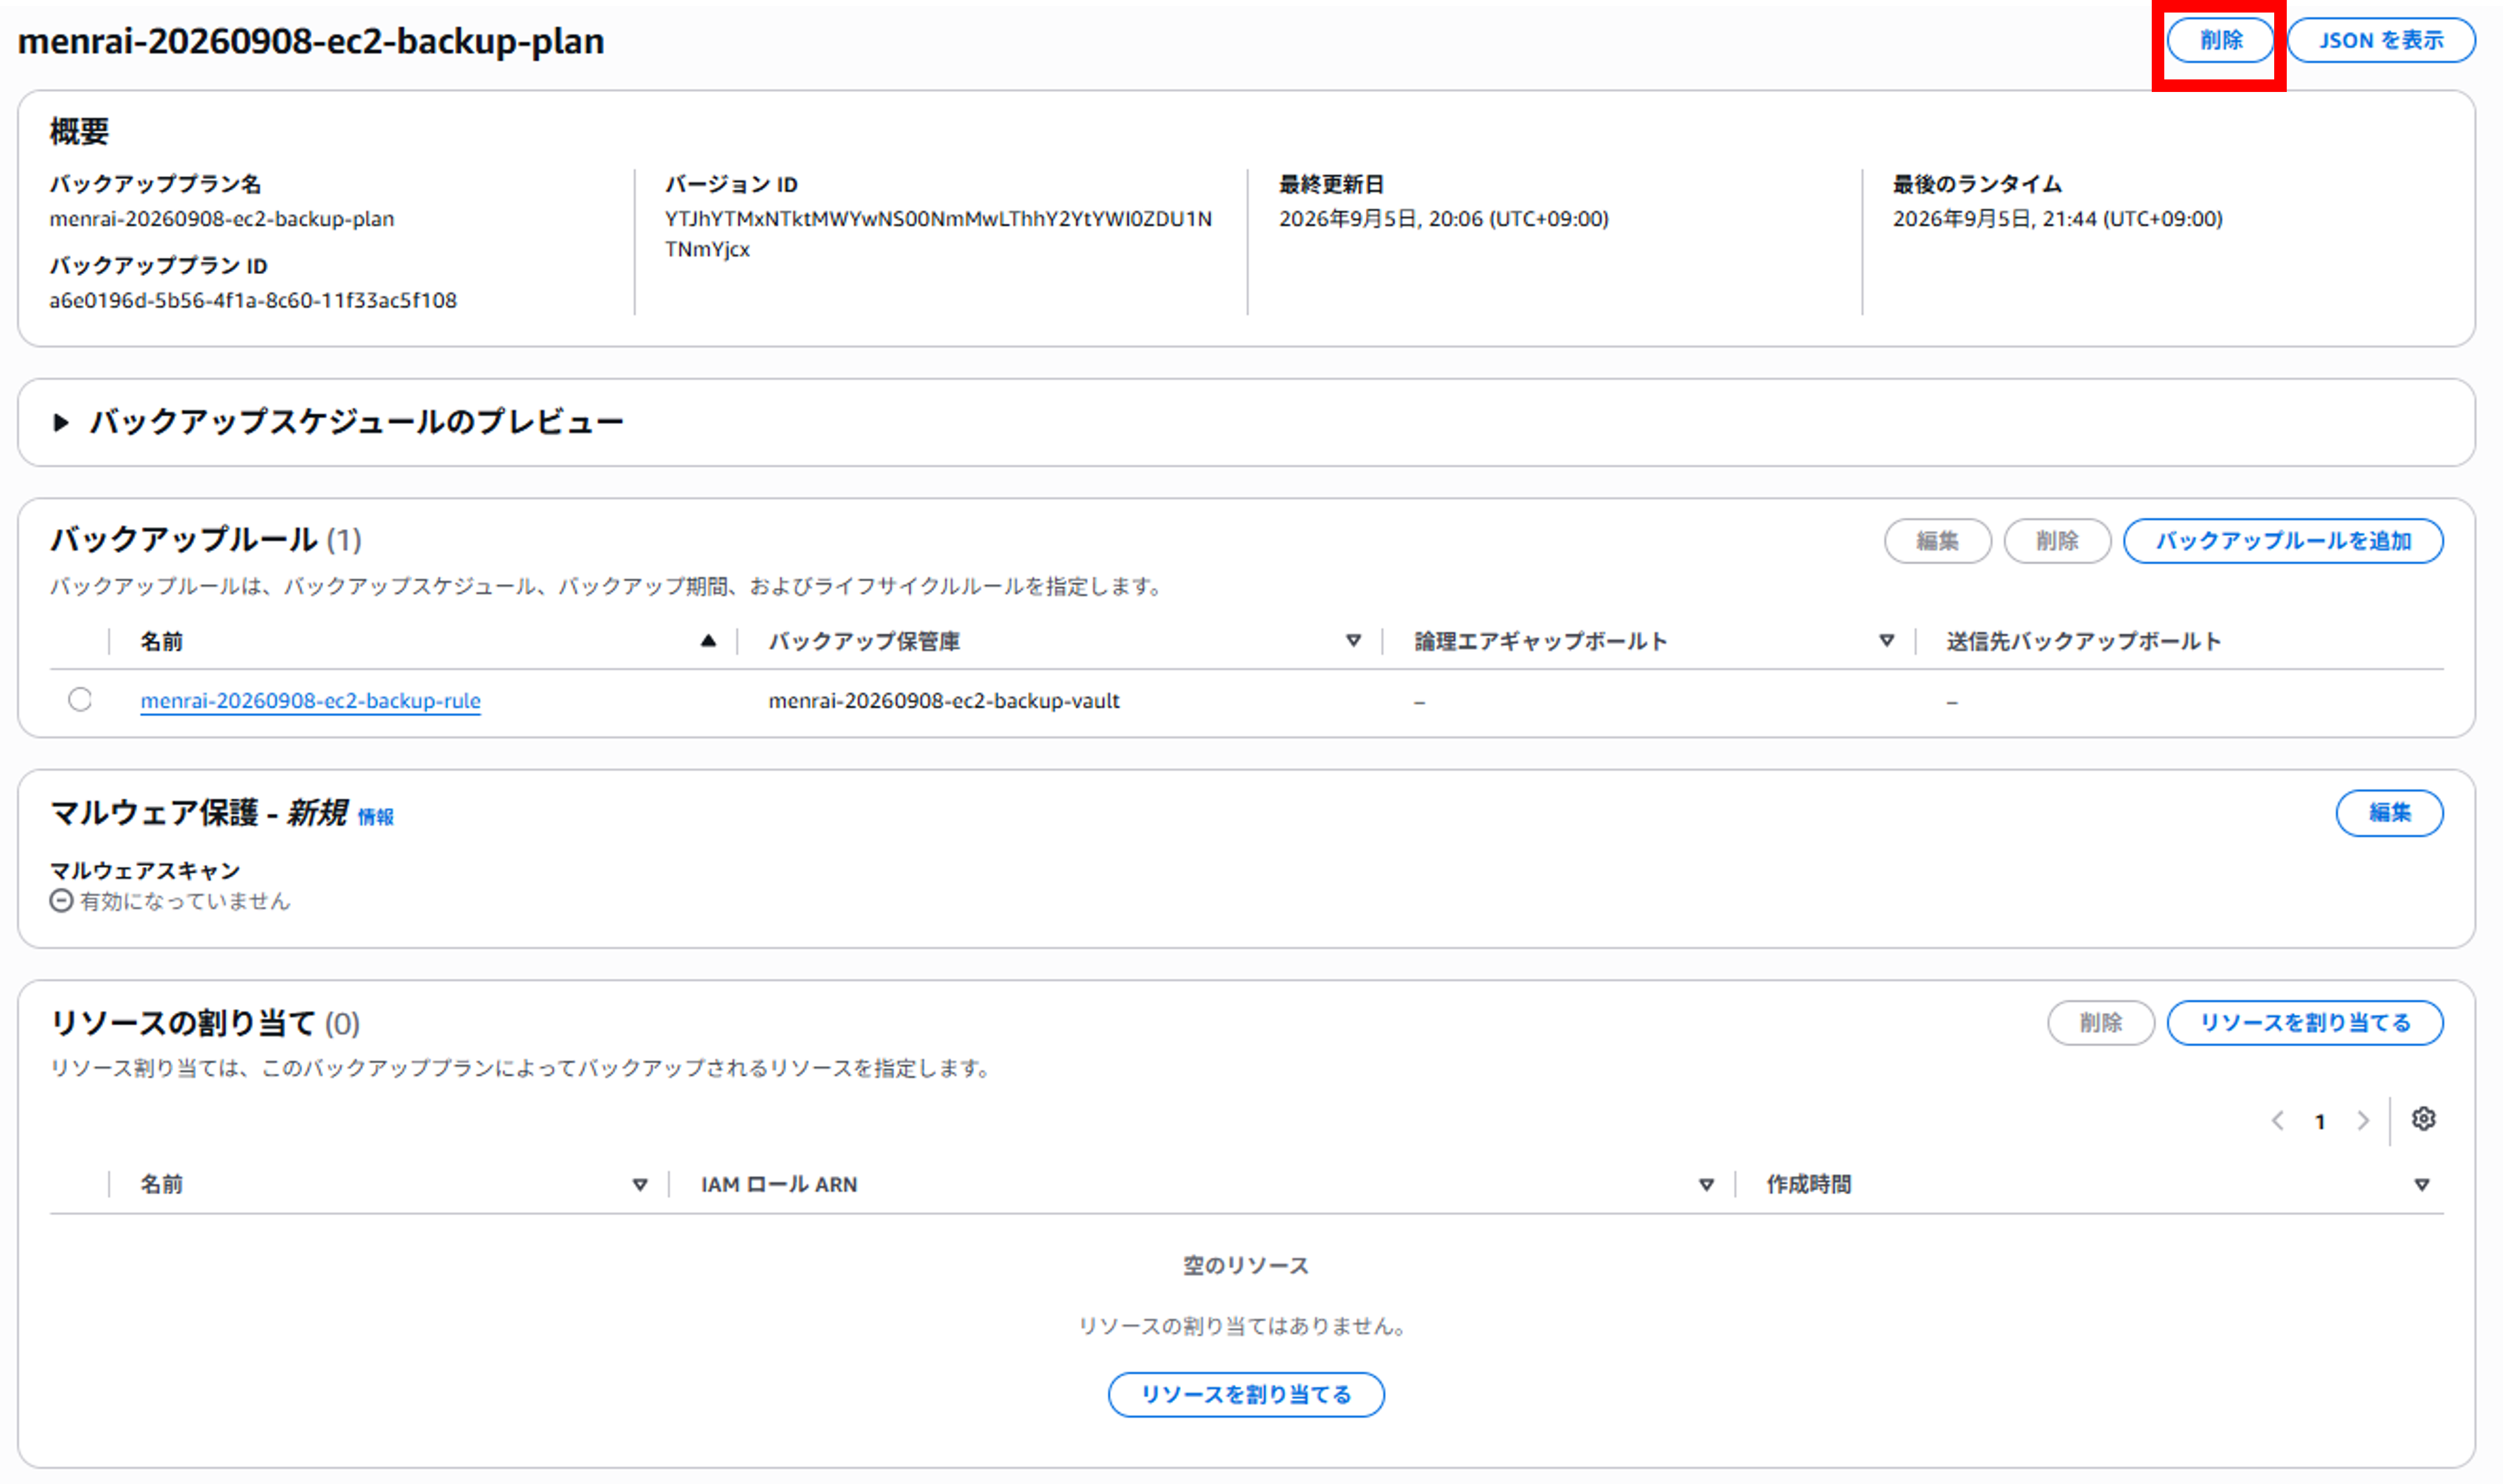
Task: Click リソースを割り当てる under 空のリソース
Action: 1245,1395
